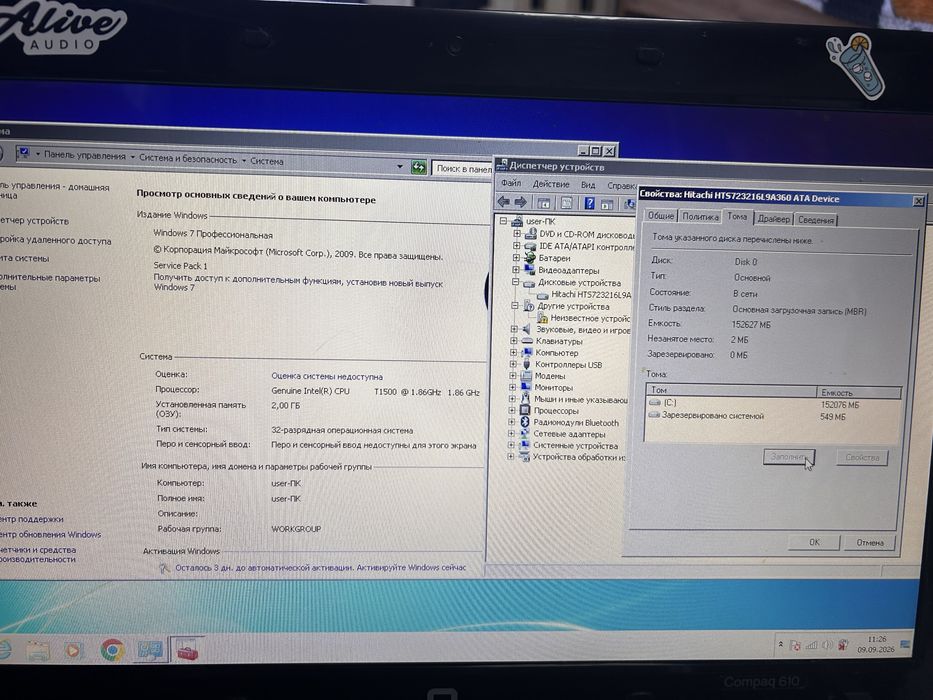933x700 pixels.
Task: Switch to the Общие tab
Action: coord(660,215)
